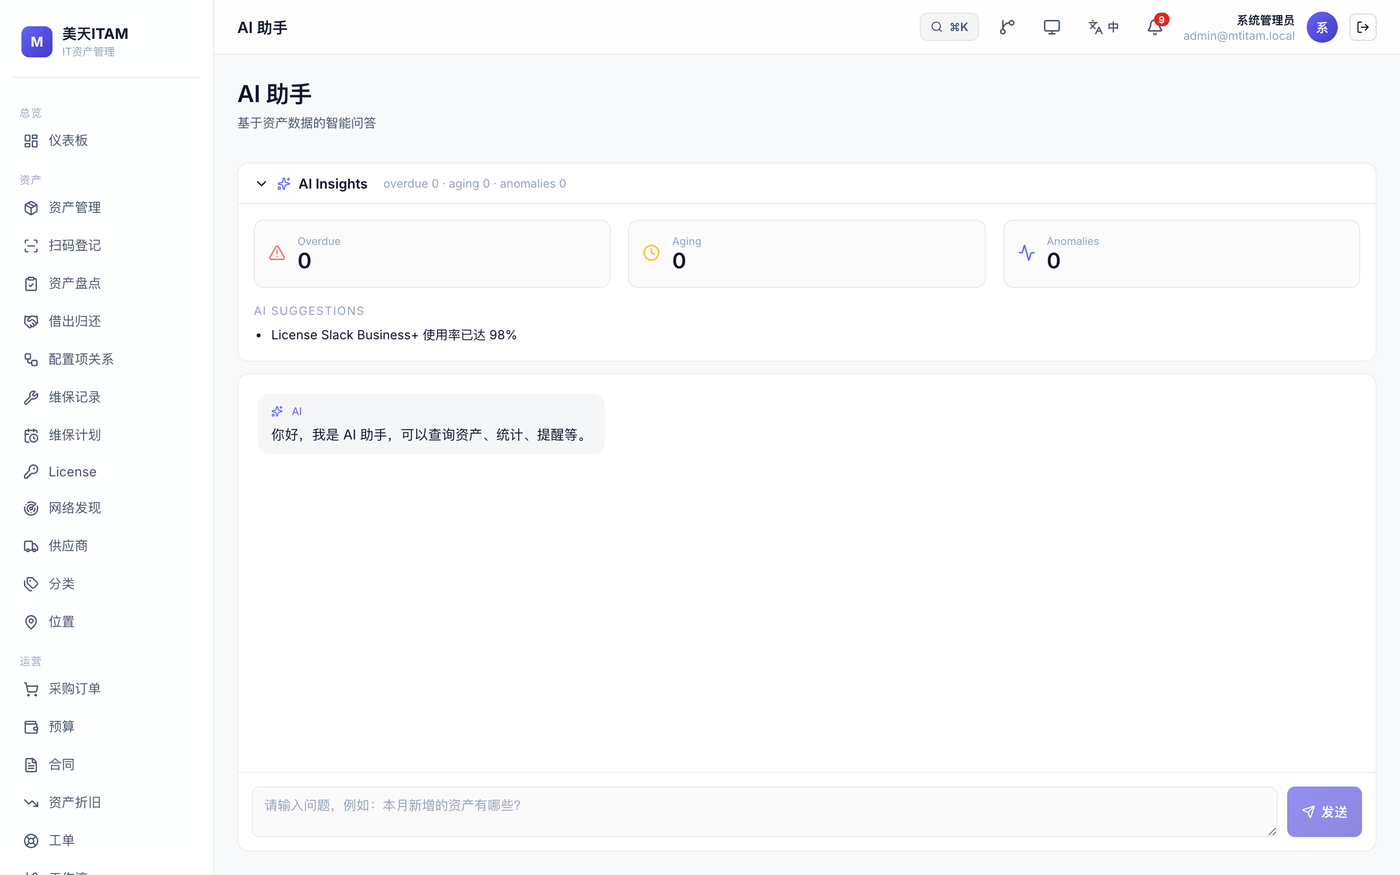Image resolution: width=1400 pixels, height=875 pixels.
Task: Open 工单 menu item
Action: point(106,841)
